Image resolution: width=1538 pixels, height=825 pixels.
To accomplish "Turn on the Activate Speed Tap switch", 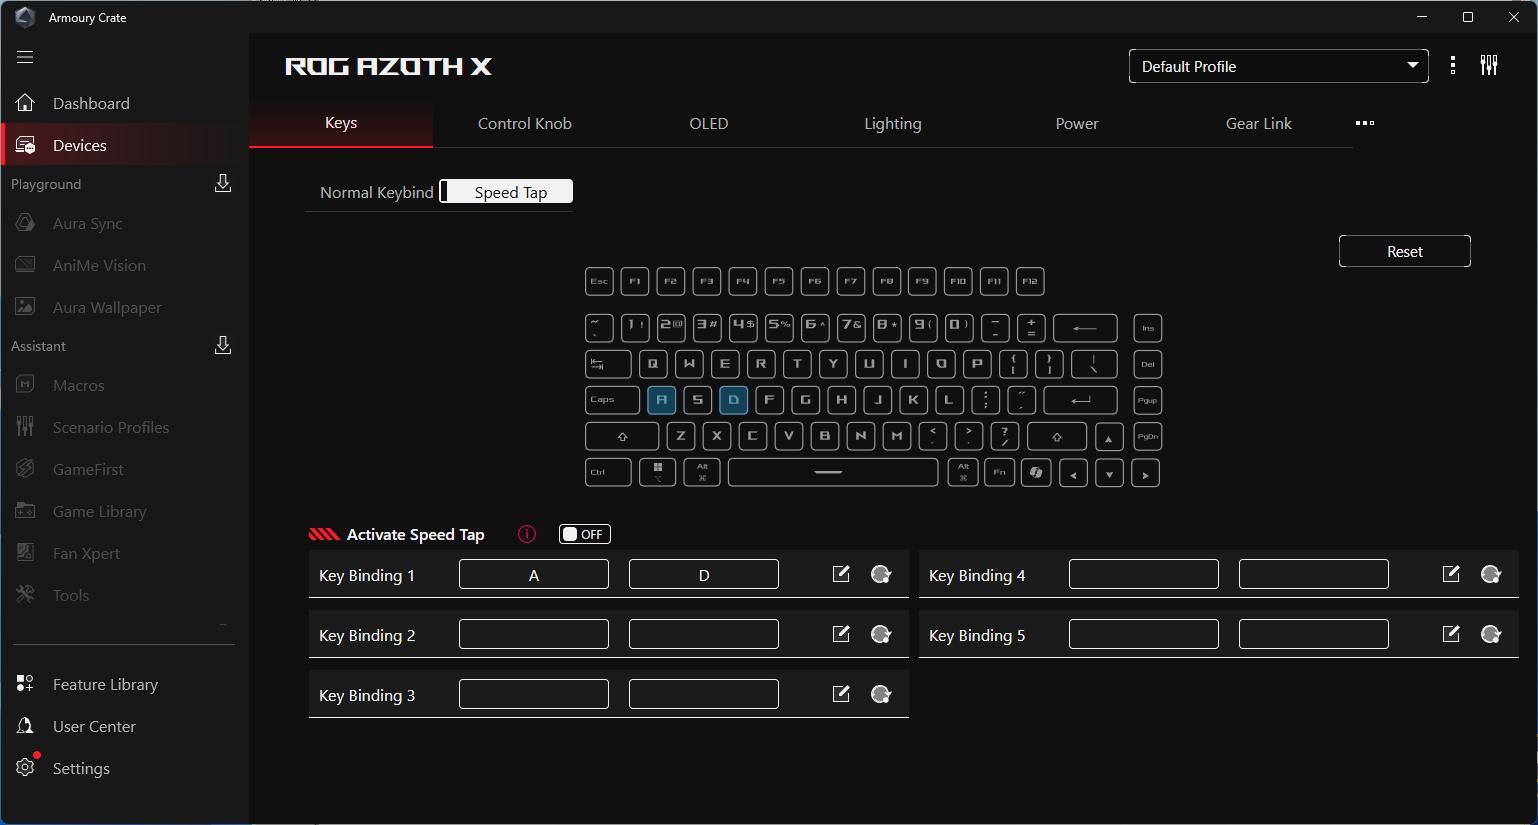I will pos(585,534).
